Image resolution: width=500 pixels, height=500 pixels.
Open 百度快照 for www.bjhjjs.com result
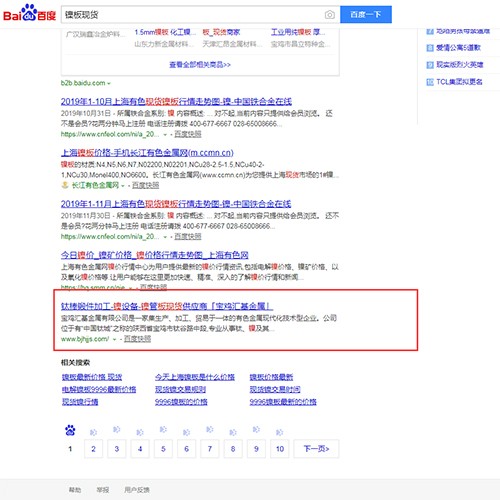coord(137,339)
